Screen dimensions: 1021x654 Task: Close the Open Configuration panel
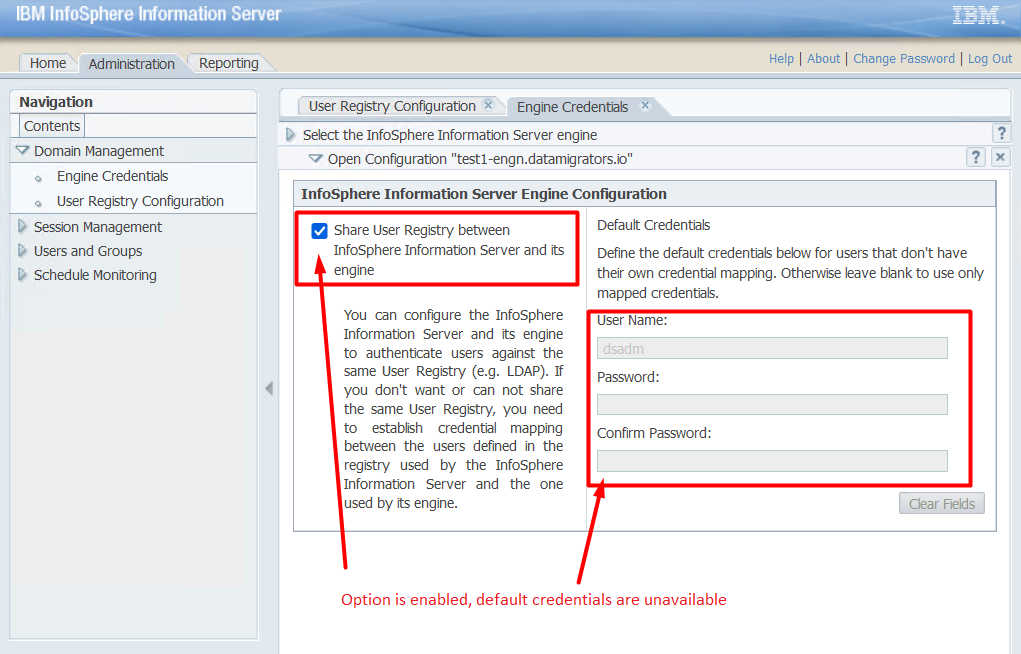[1000, 158]
